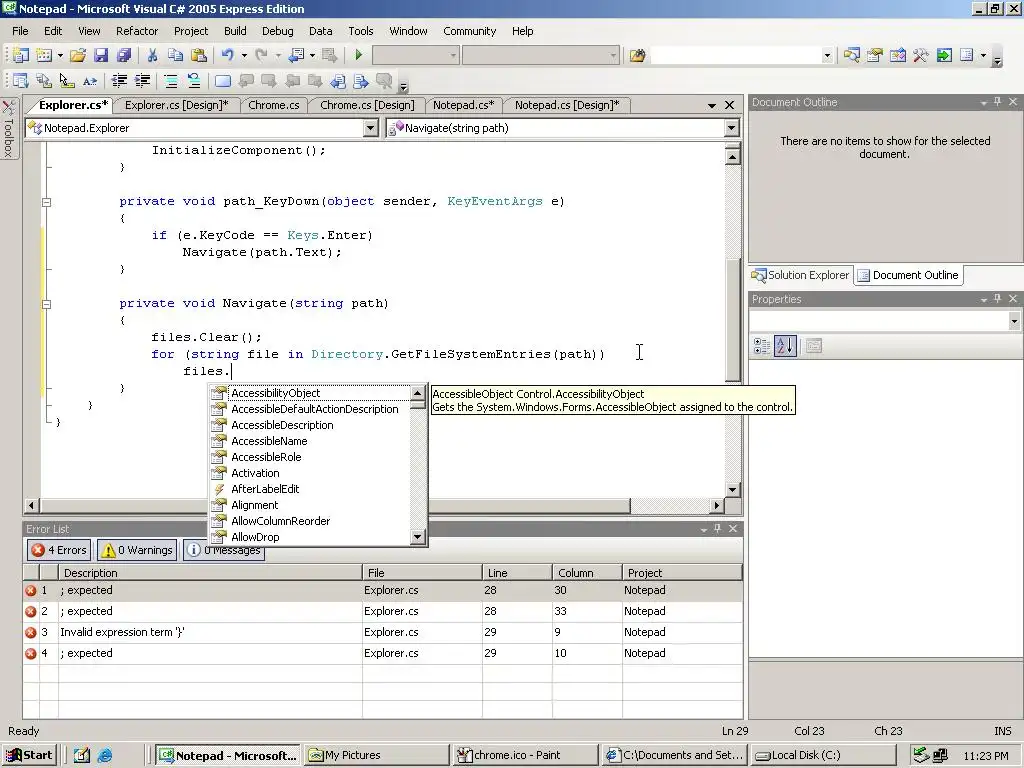Open the Refactor menu
Screen dimensions: 1024x768
pos(136,31)
